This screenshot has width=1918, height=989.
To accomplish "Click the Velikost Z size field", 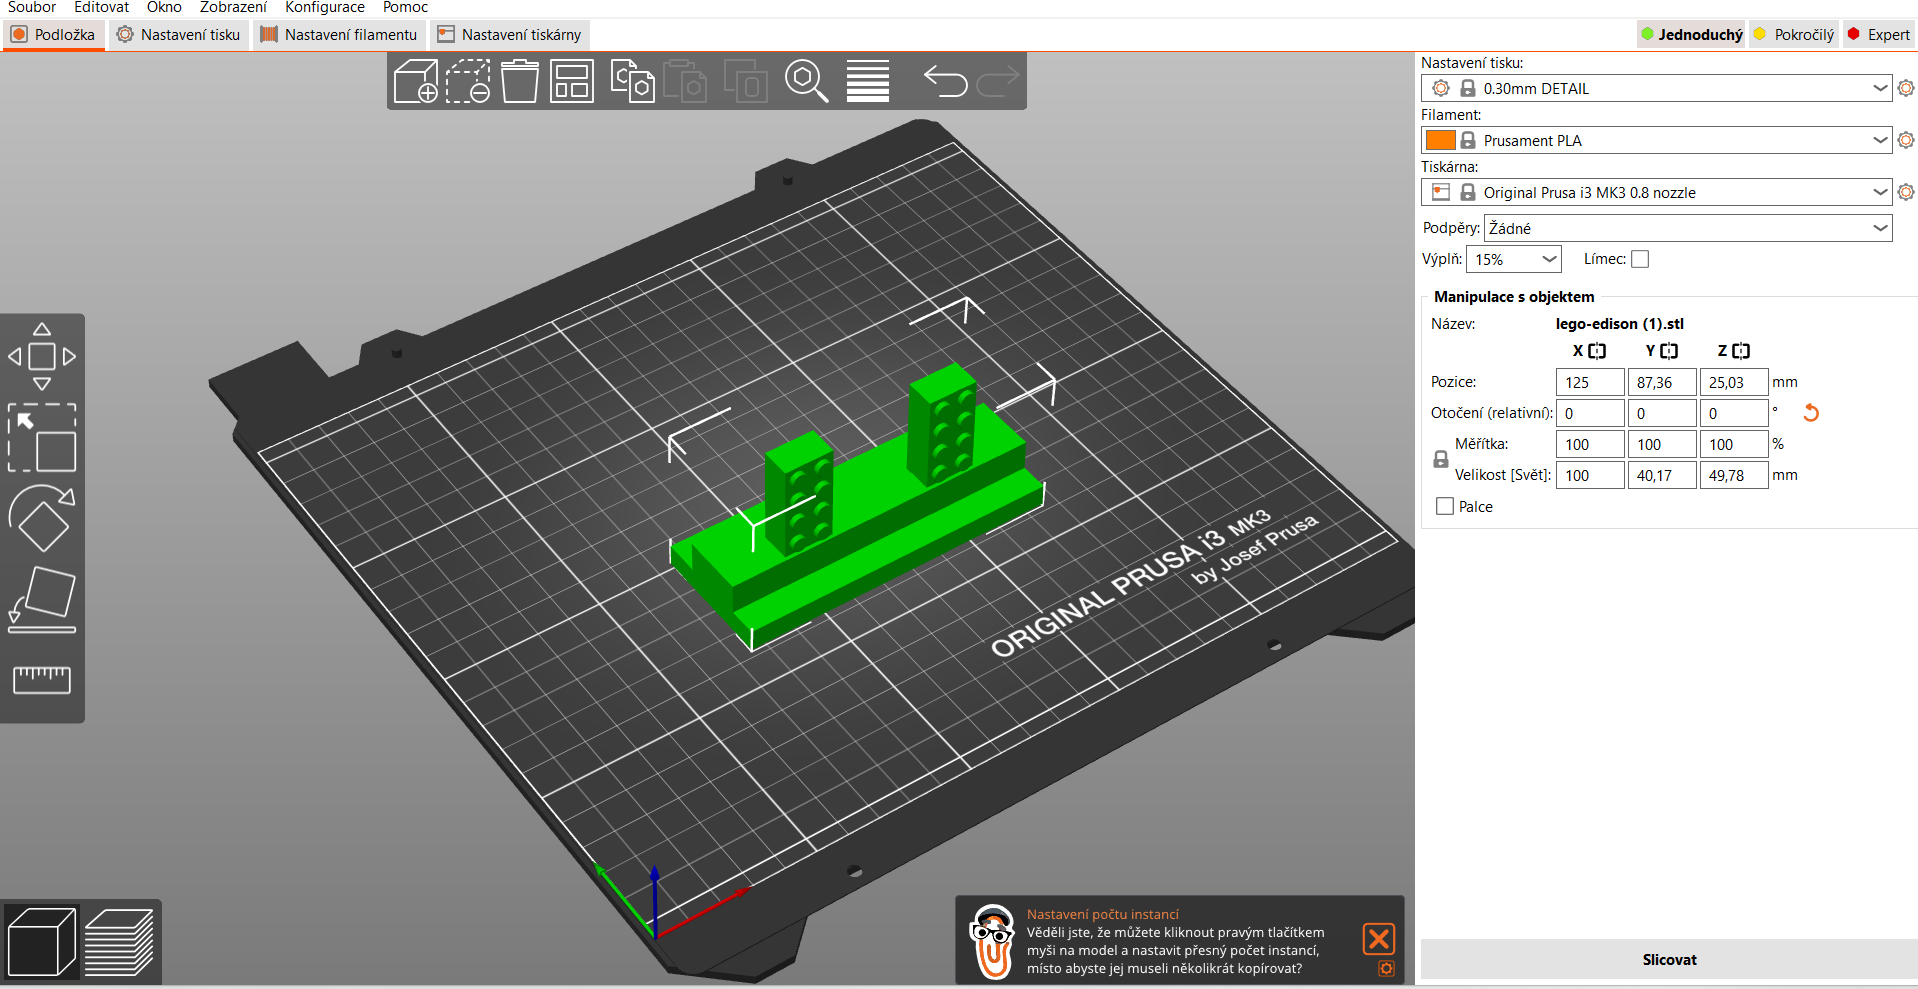I will (x=1734, y=475).
